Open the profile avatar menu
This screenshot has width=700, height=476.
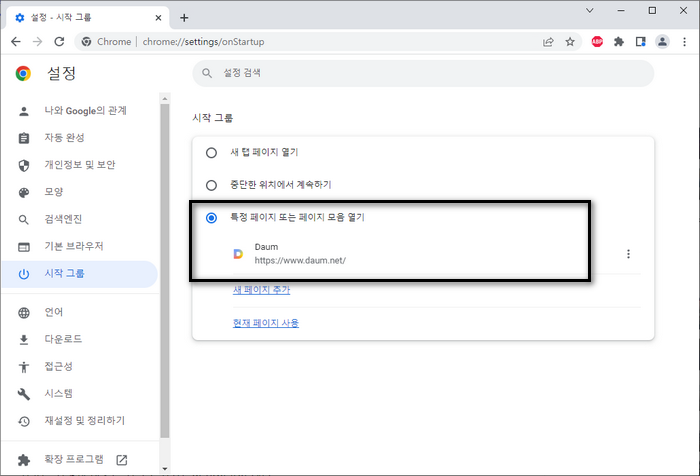click(x=662, y=42)
